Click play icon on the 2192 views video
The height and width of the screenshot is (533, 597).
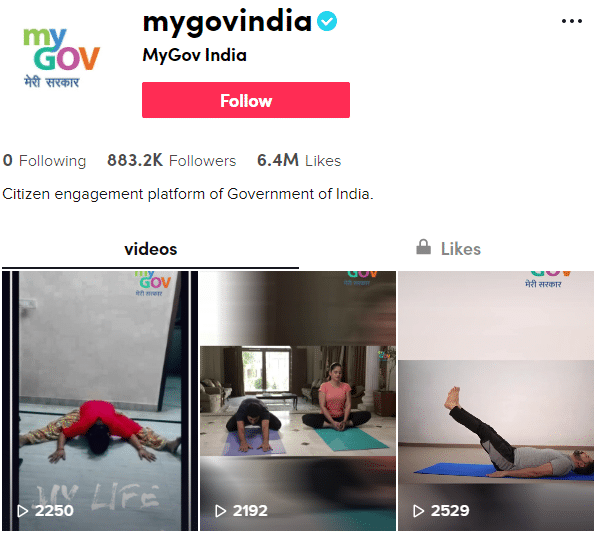220,511
